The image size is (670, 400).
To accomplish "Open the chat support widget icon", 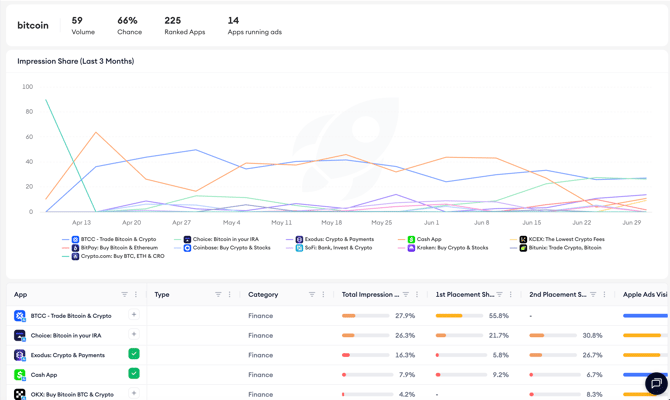I will [656, 383].
